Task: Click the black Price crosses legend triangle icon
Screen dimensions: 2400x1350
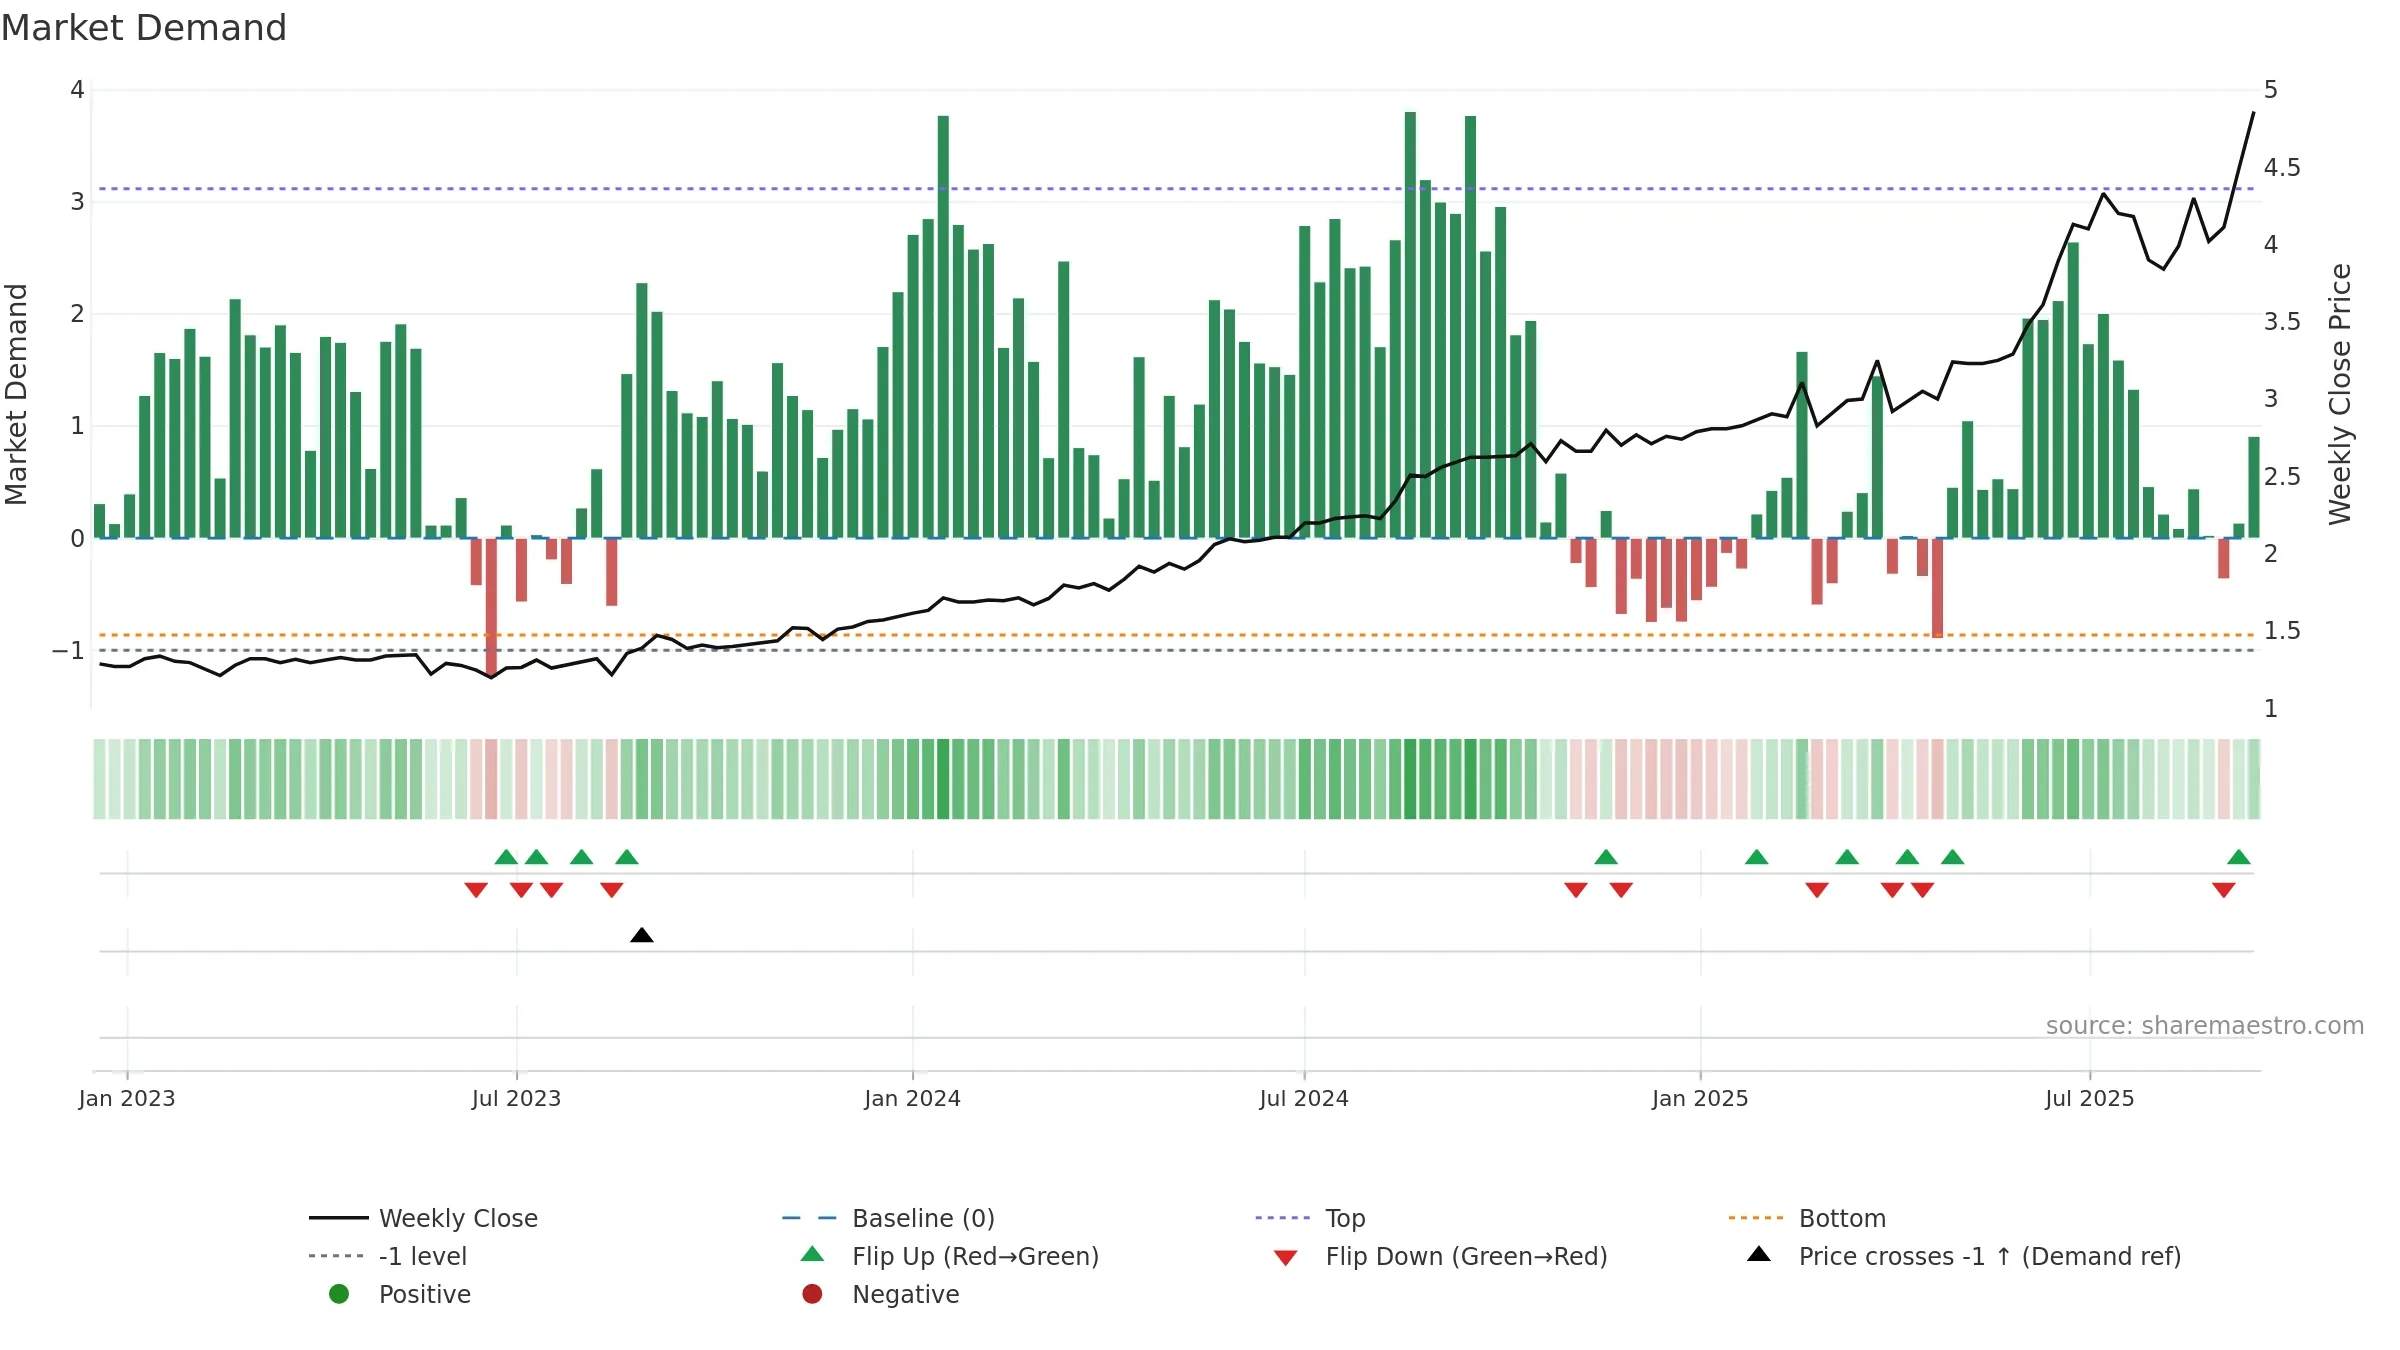Action: click(x=1759, y=1254)
